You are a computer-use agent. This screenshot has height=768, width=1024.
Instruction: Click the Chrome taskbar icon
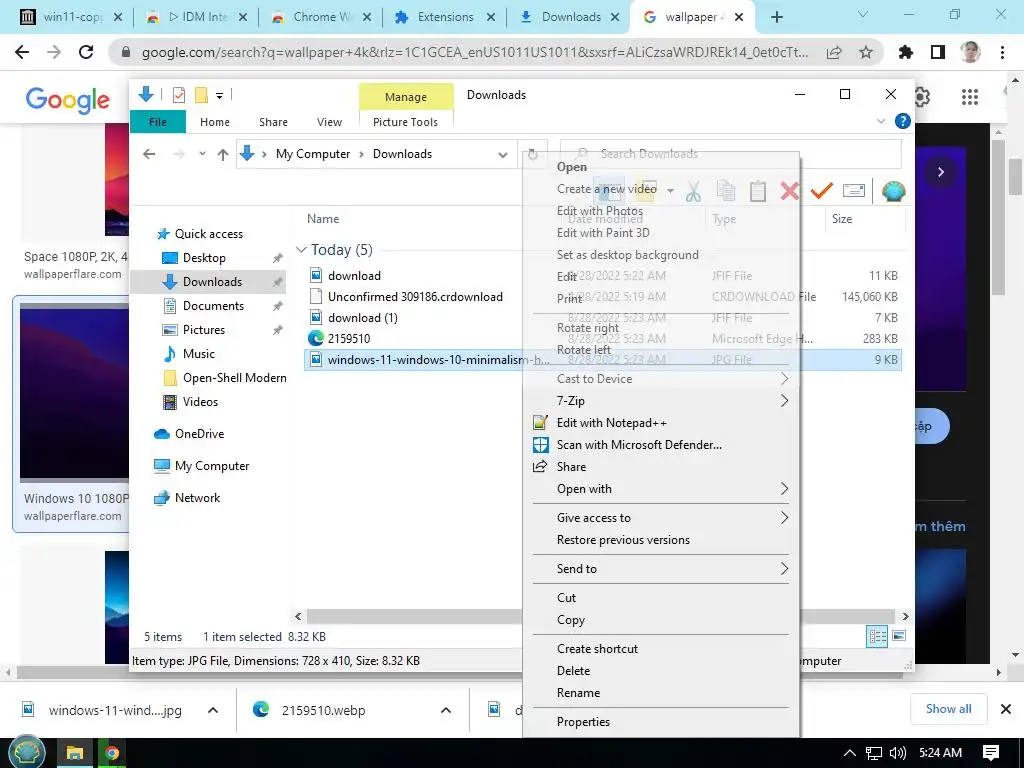(112, 754)
